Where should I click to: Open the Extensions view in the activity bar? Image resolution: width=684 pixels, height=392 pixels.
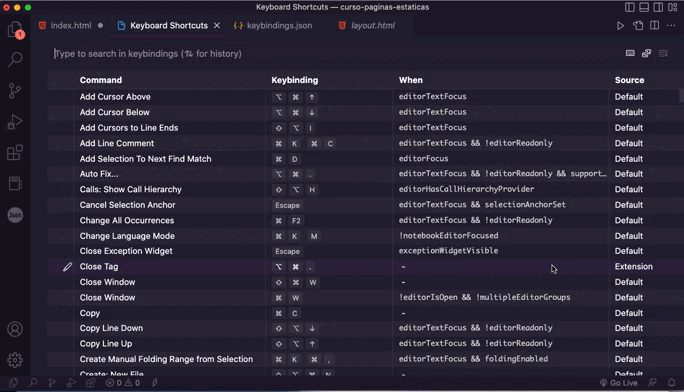click(x=15, y=153)
